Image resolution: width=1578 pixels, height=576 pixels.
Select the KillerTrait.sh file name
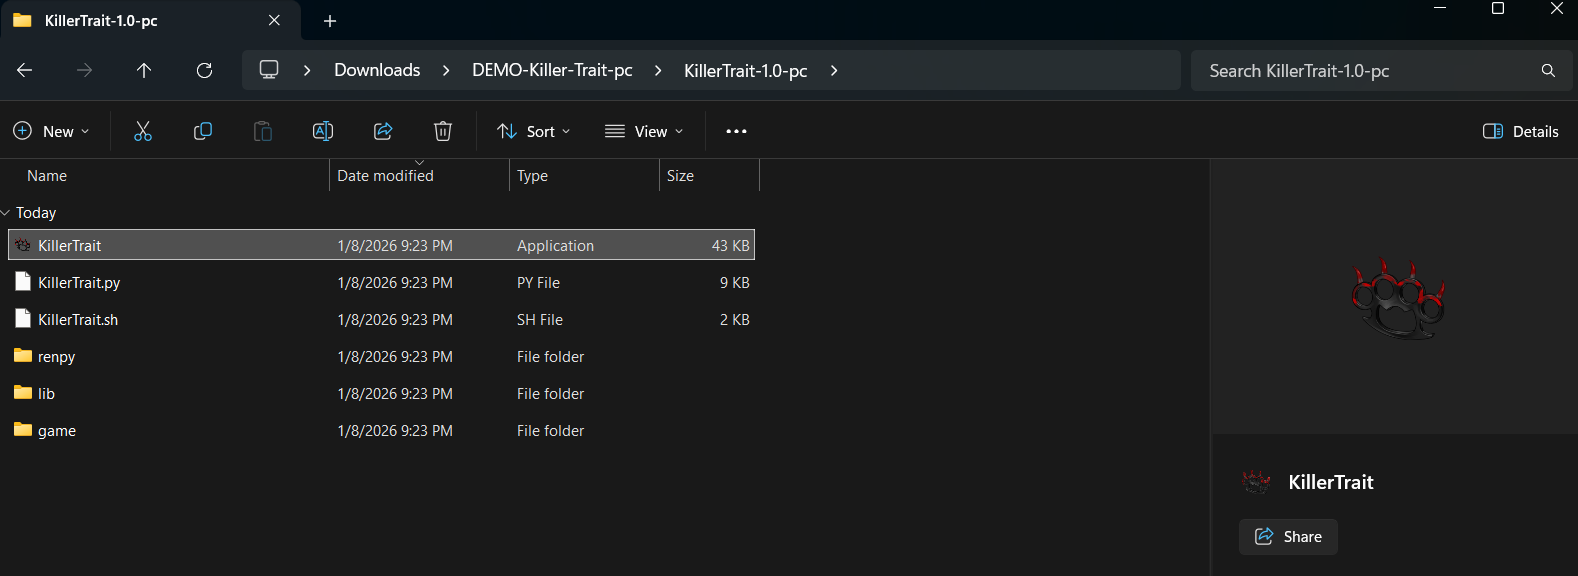tap(78, 319)
